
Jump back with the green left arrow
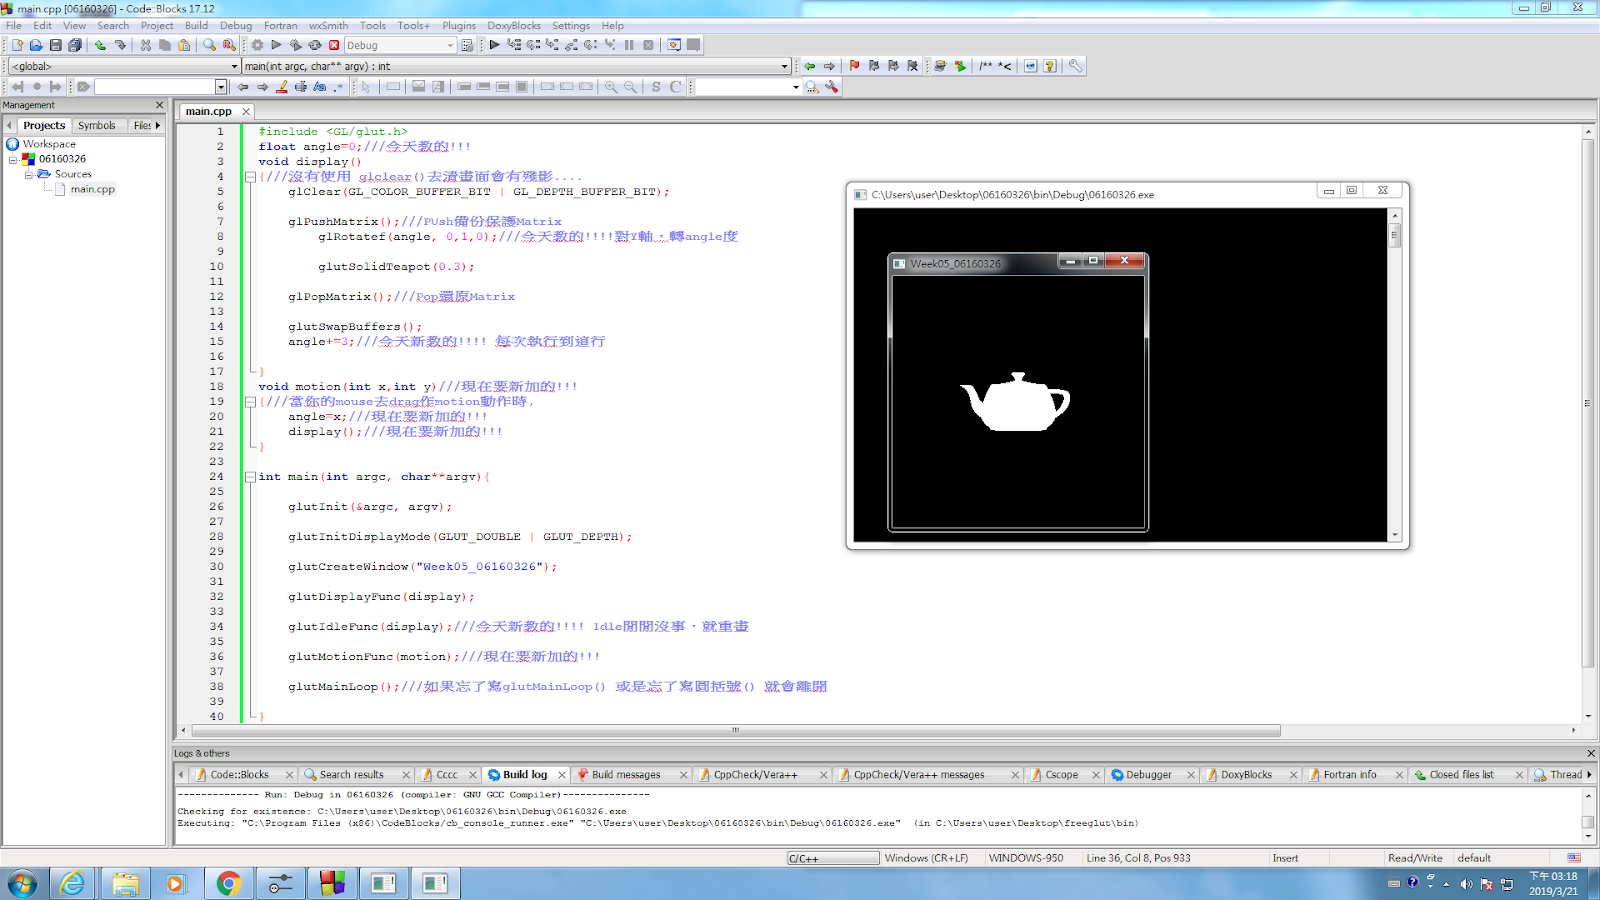pyautogui.click(x=810, y=66)
